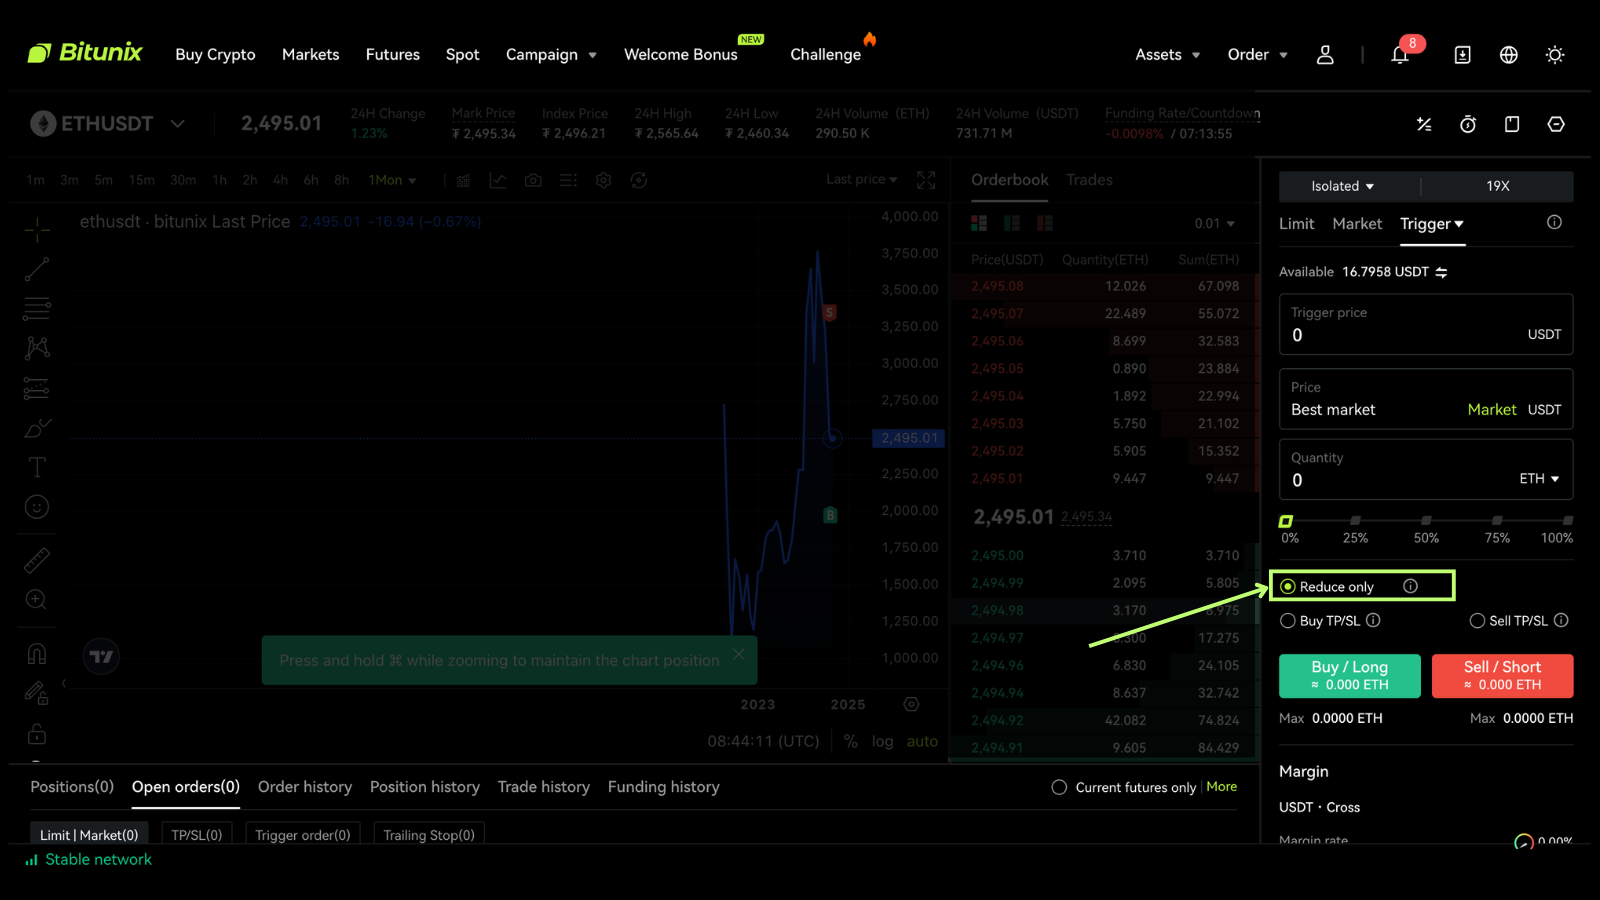Select the Trend Line drawing tool
Image resolution: width=1600 pixels, height=900 pixels.
[36, 269]
